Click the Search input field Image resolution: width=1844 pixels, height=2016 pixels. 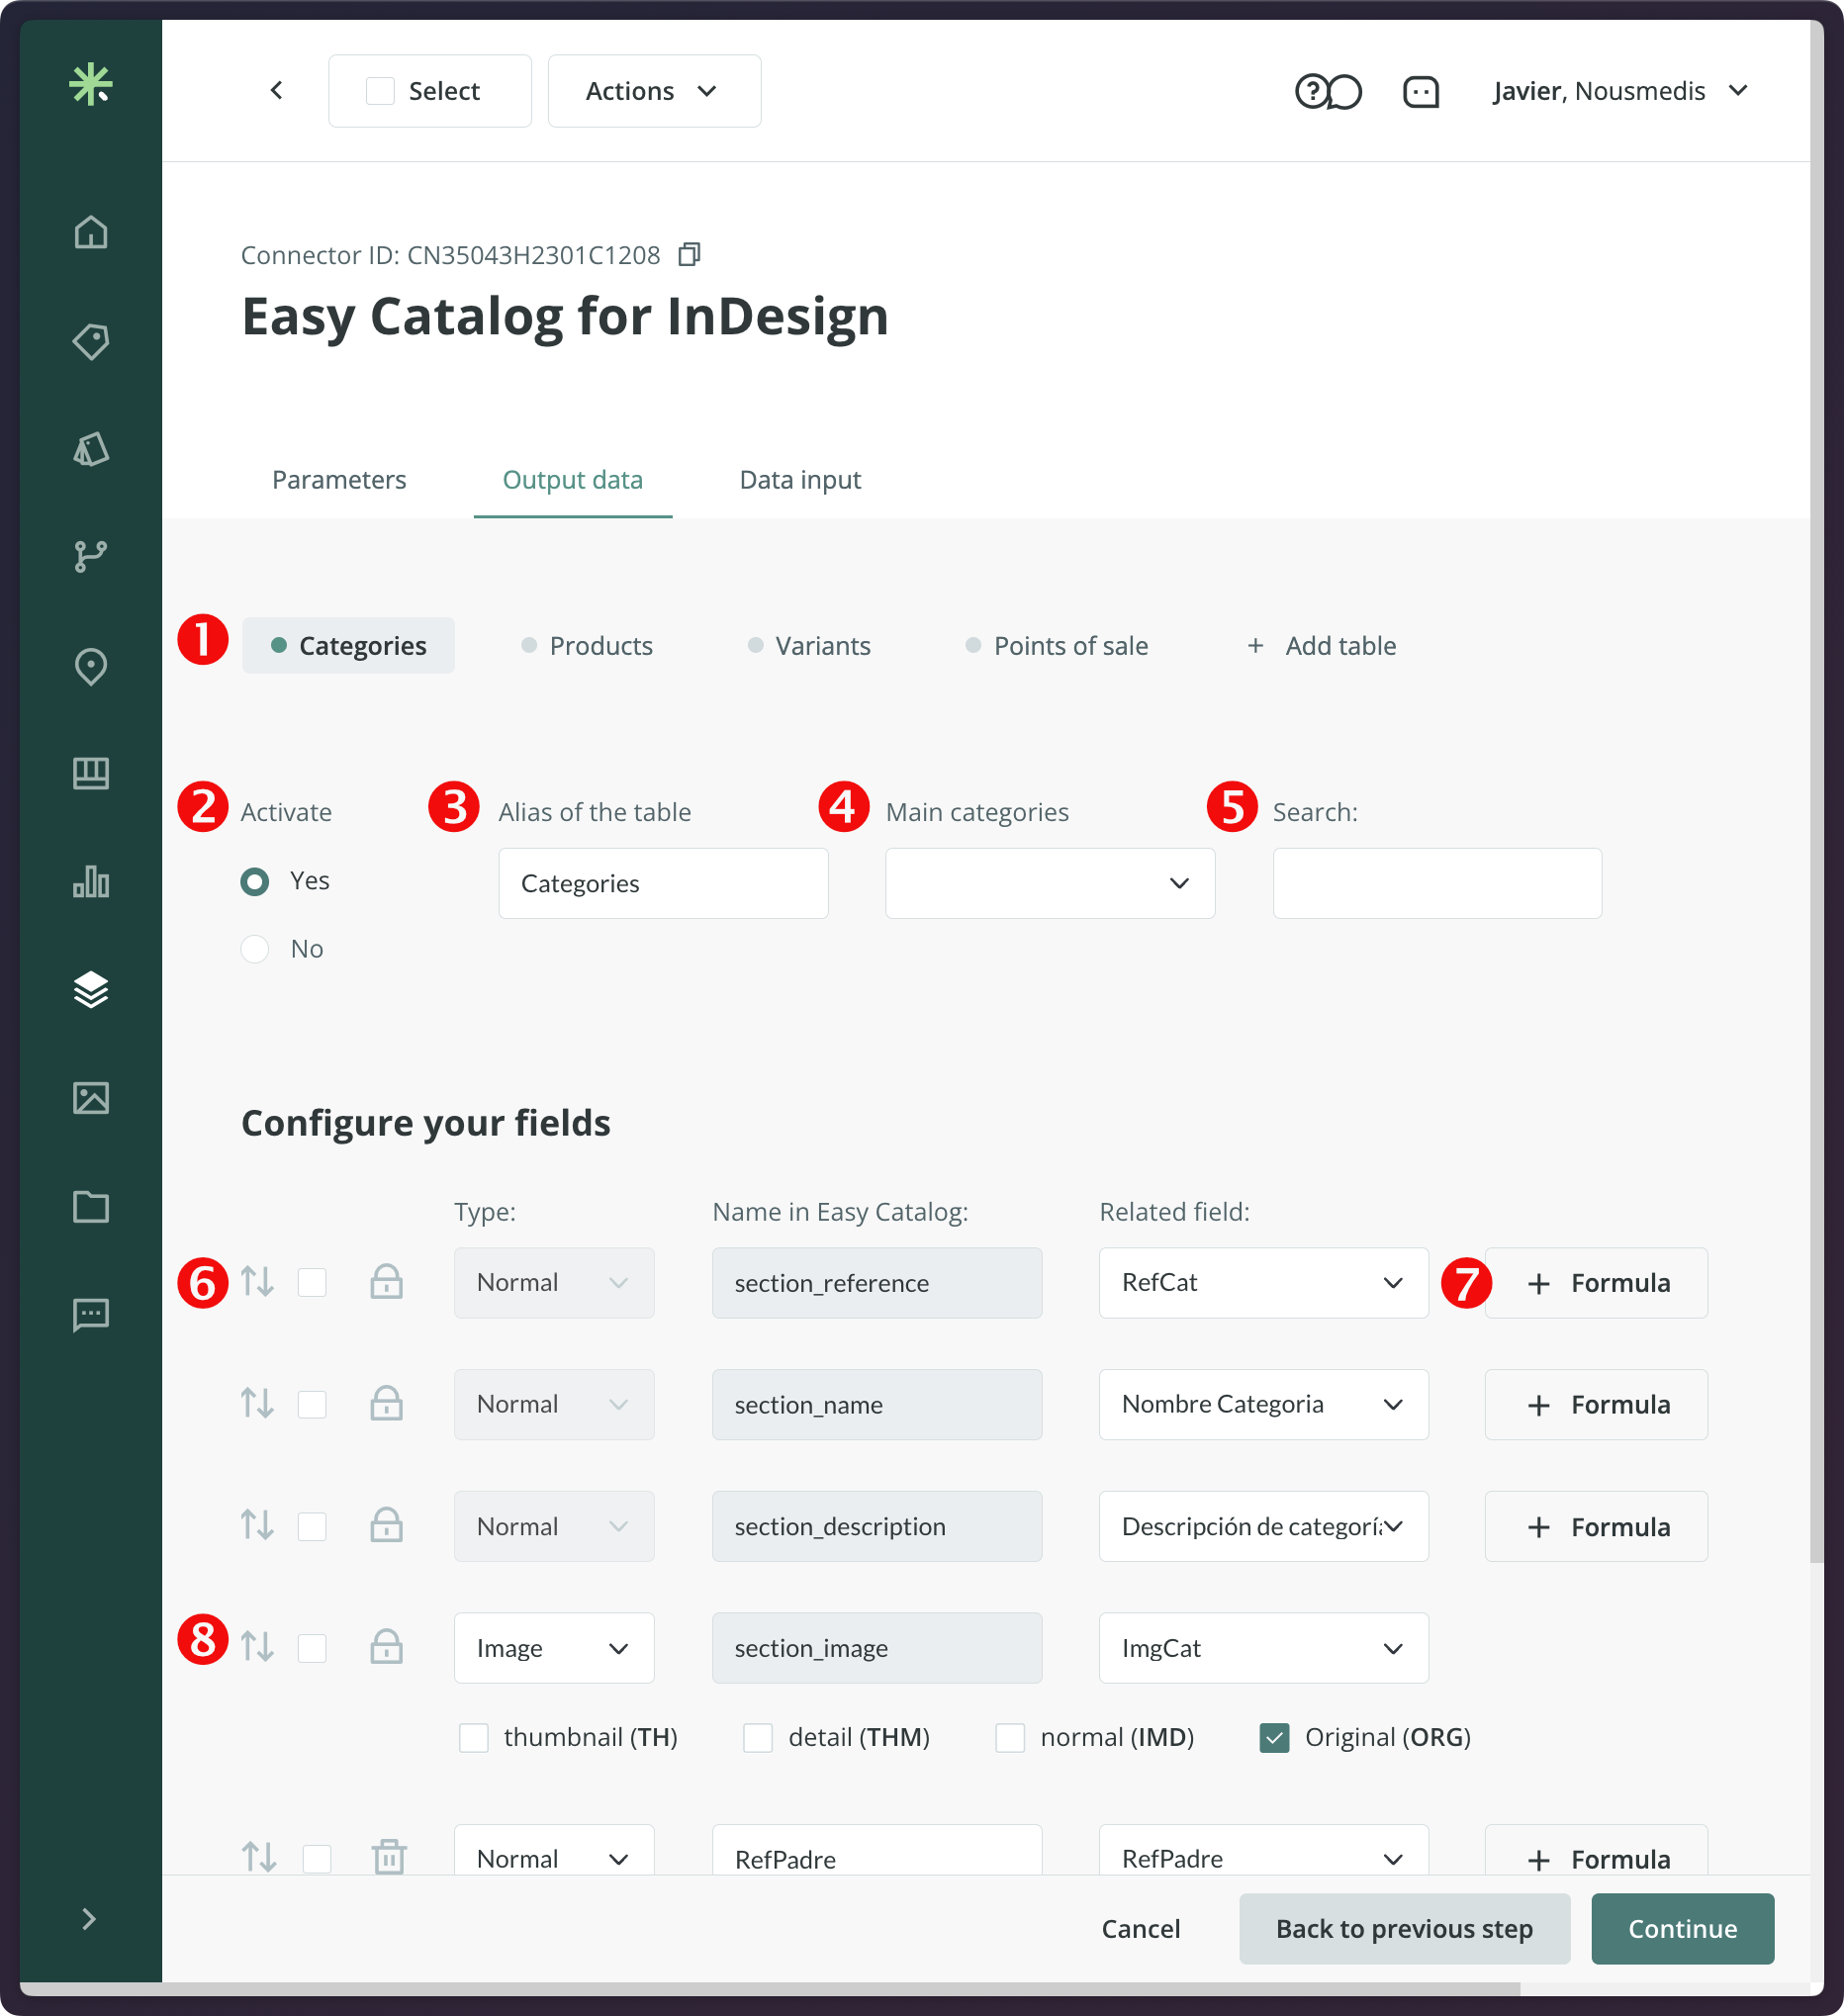click(1436, 883)
